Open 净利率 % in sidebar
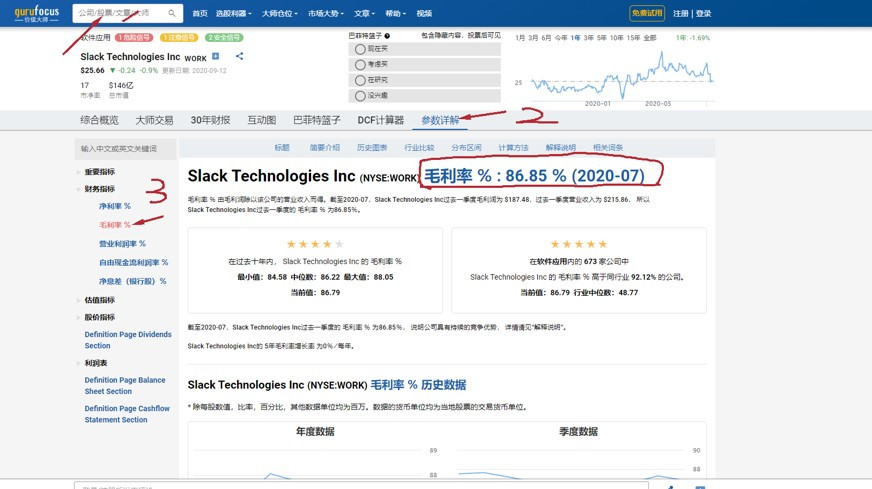872x489 pixels. [115, 206]
